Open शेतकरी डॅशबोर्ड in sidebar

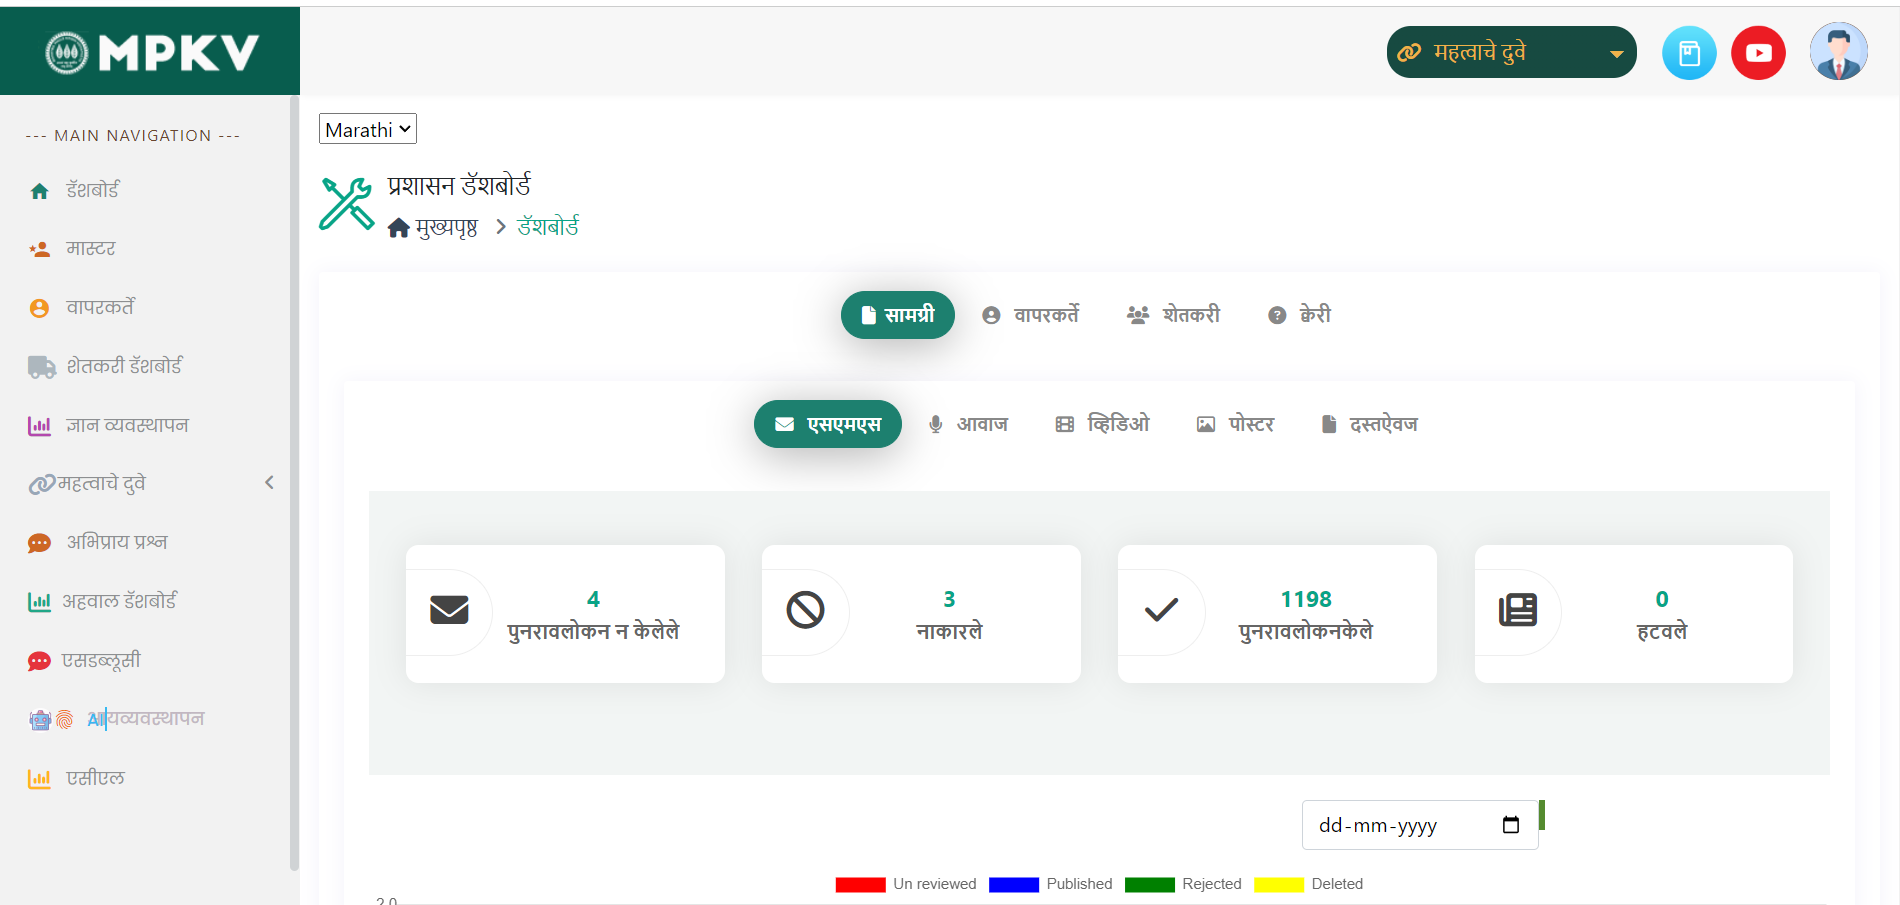pyautogui.click(x=124, y=367)
